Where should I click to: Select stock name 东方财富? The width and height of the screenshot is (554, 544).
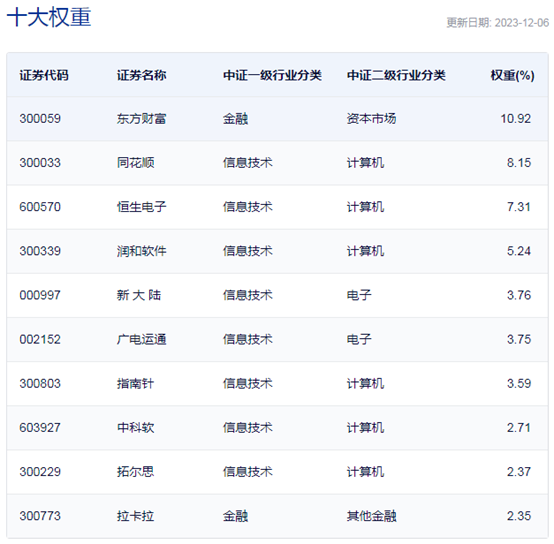(x=141, y=119)
